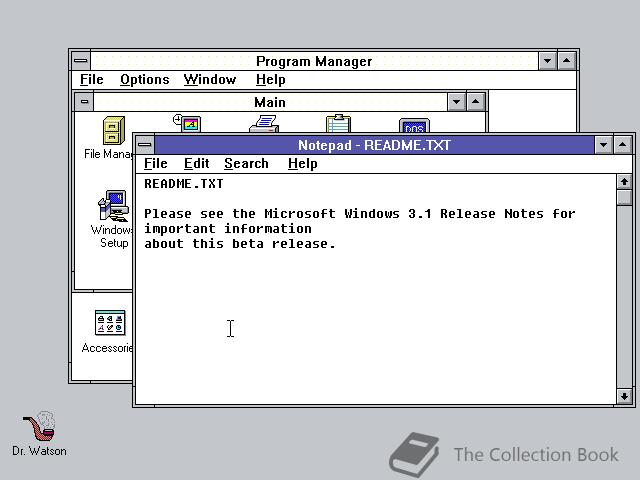
Task: Open Program Manager Options menu
Action: pyautogui.click(x=144, y=80)
